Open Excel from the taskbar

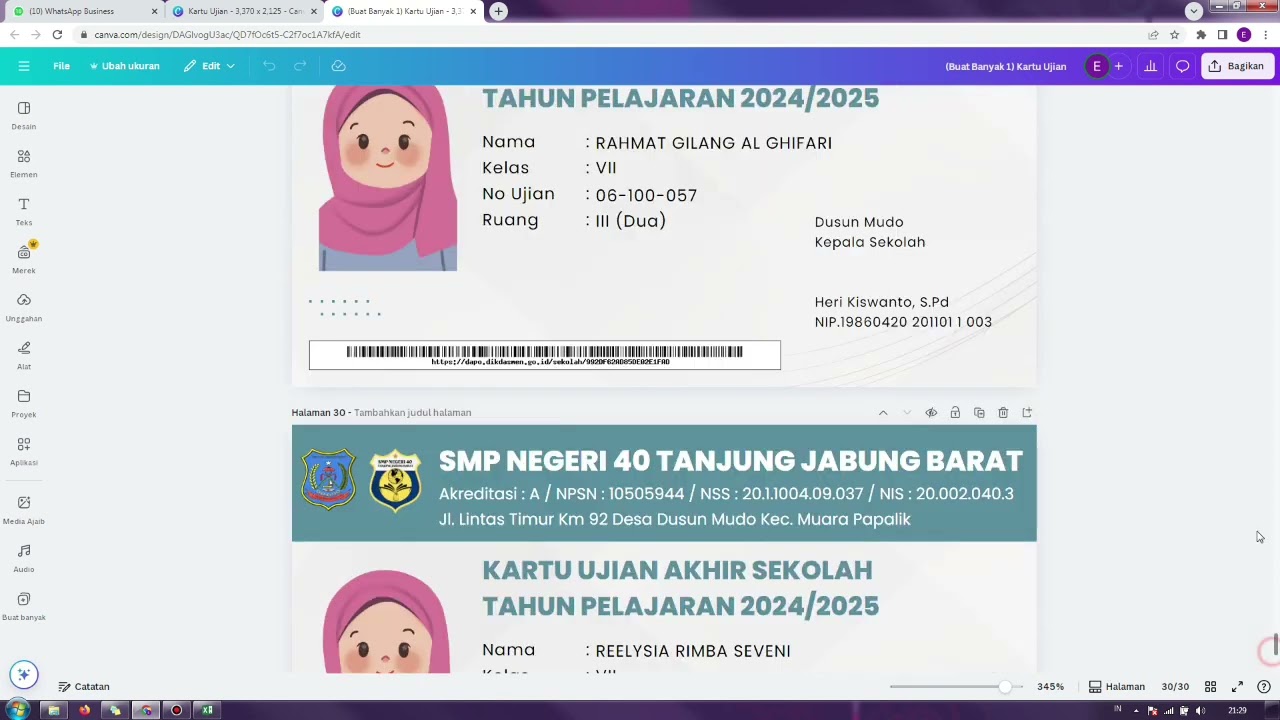207,710
